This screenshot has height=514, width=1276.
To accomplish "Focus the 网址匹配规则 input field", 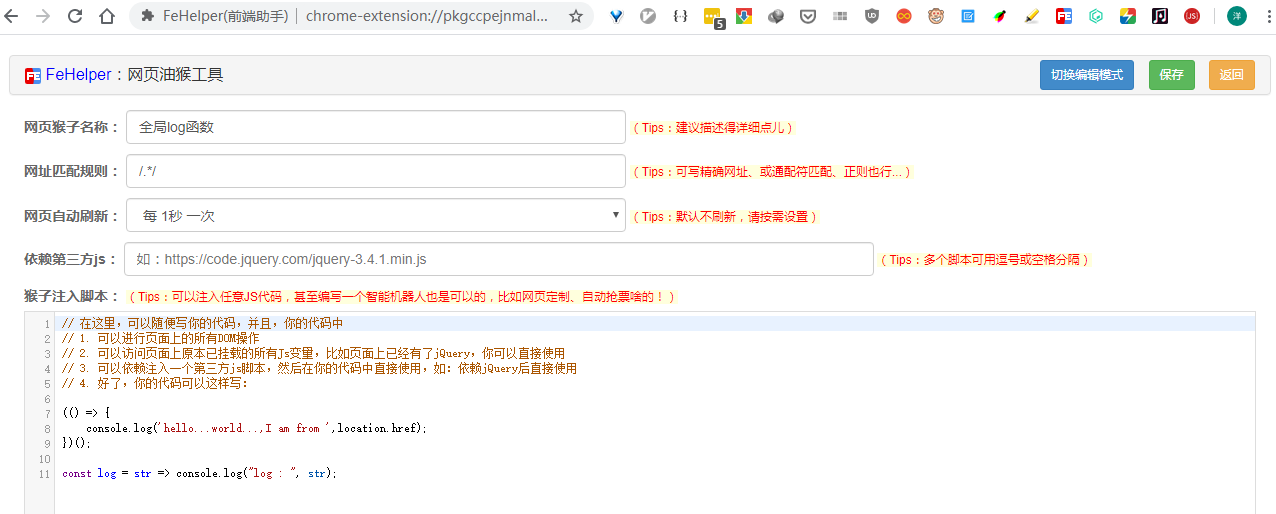I will [375, 171].
